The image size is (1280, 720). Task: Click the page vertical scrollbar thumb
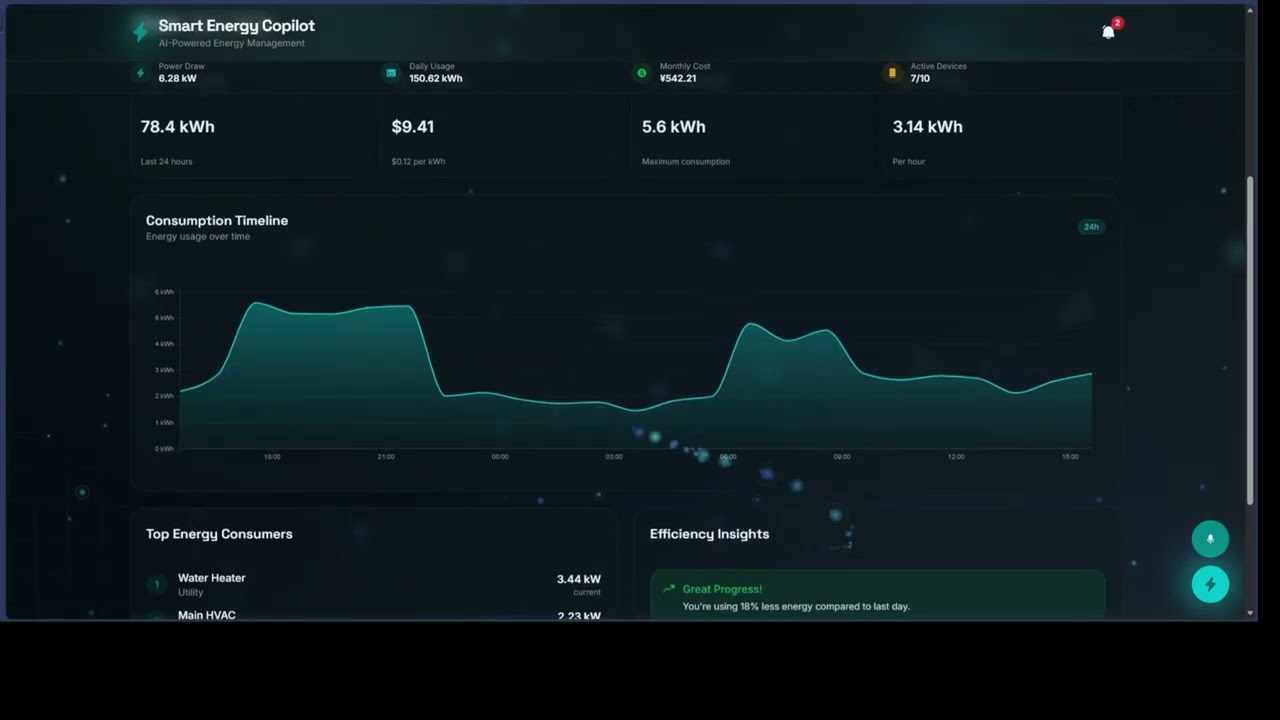tap(1250, 341)
